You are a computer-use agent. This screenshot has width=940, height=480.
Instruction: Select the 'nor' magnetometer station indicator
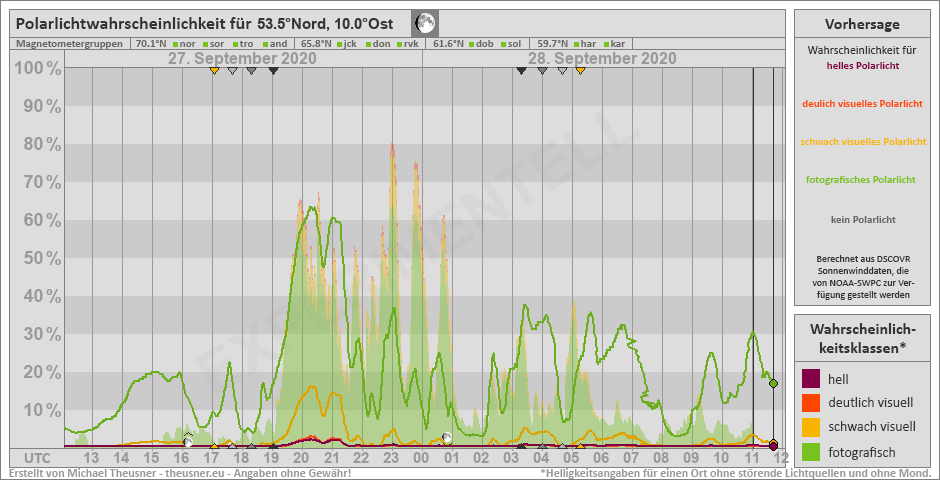tap(186, 44)
